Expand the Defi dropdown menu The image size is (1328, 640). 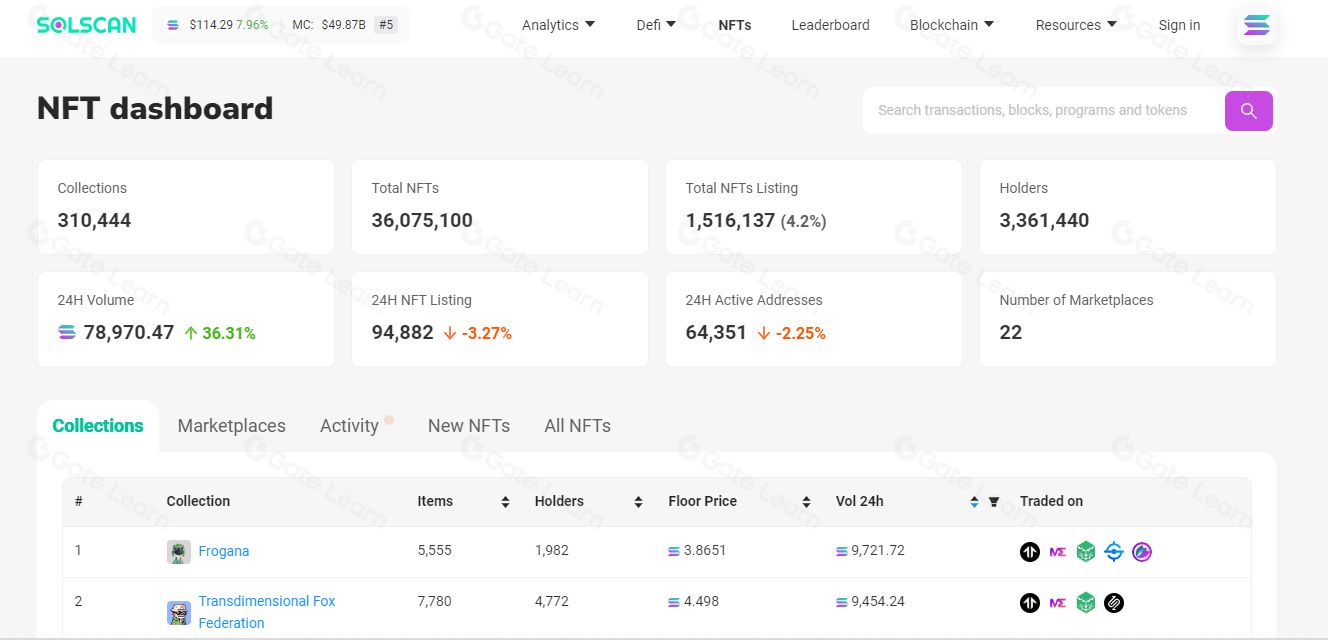pos(656,25)
